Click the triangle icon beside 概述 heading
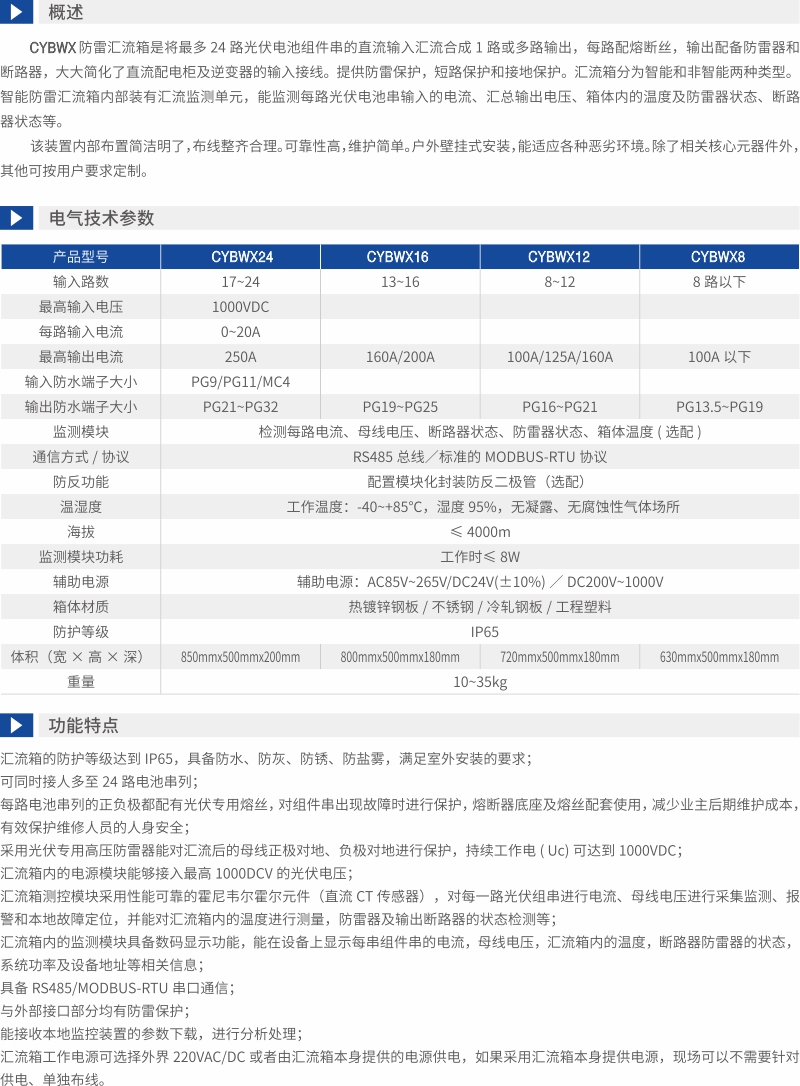800x1086 pixels. pos(16,11)
